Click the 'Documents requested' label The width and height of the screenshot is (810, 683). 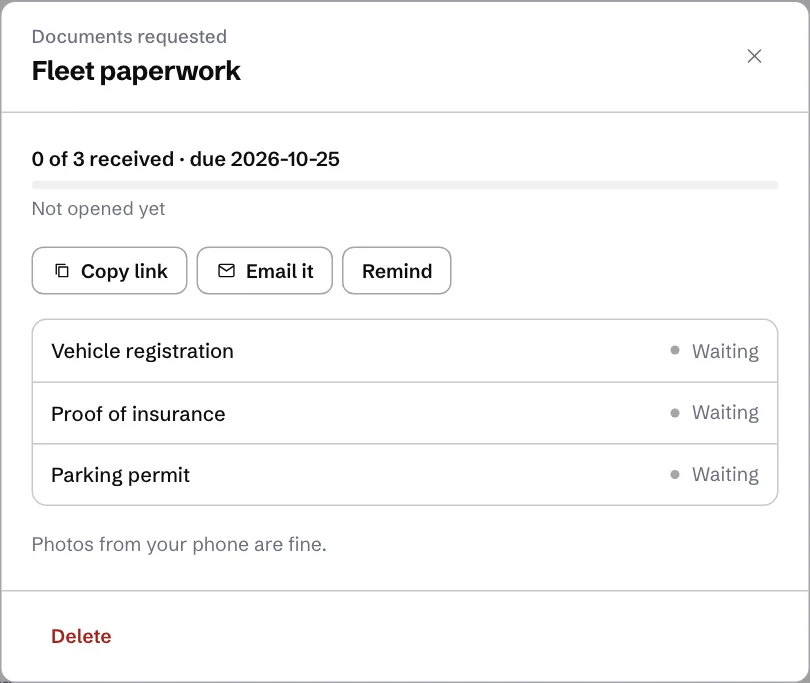pyautogui.click(x=129, y=37)
